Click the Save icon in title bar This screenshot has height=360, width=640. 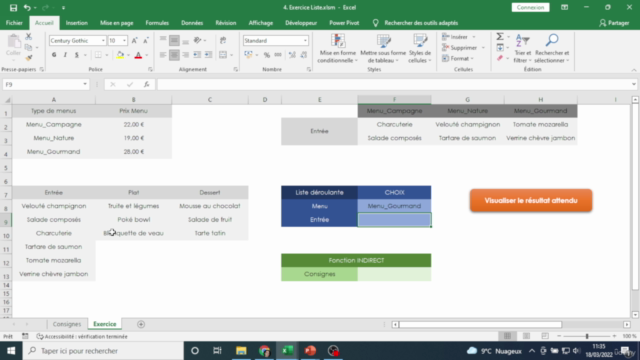pos(13,7)
